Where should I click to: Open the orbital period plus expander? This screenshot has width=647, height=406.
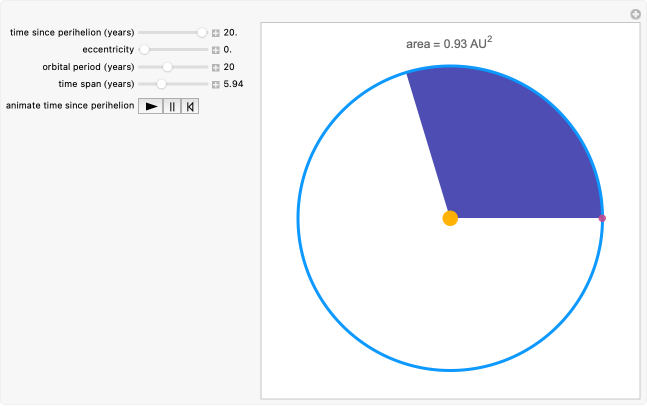pos(216,67)
